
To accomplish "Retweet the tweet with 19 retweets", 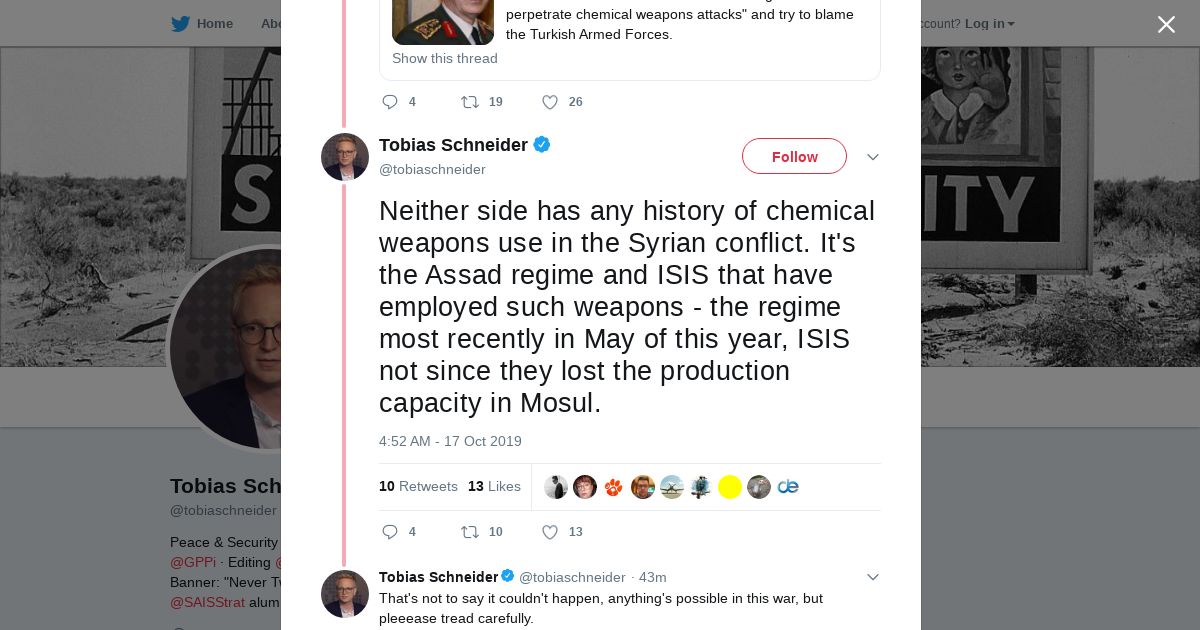I will coord(470,102).
